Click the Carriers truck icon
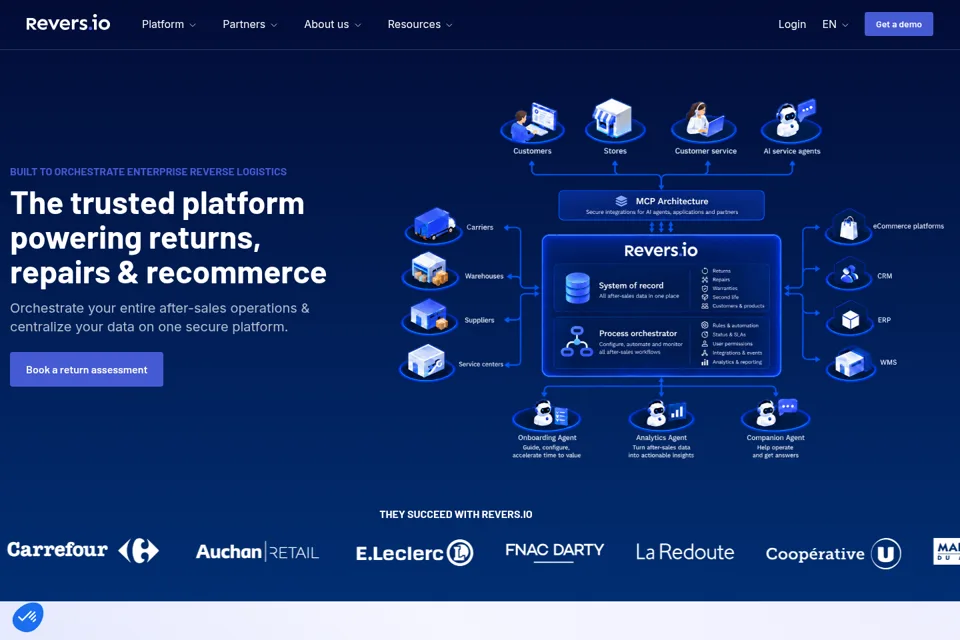The height and width of the screenshot is (640, 960). (433, 225)
